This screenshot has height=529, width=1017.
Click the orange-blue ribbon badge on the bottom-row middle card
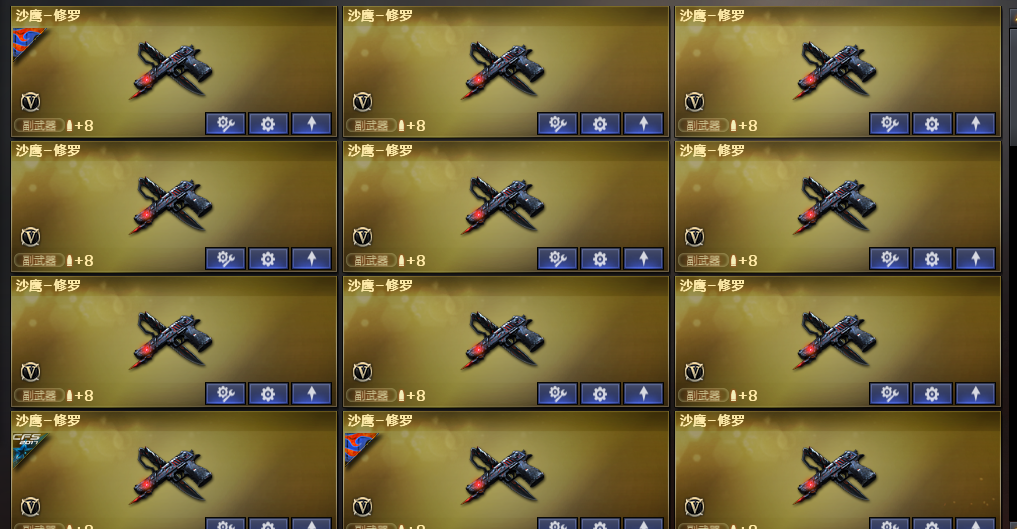click(x=359, y=449)
